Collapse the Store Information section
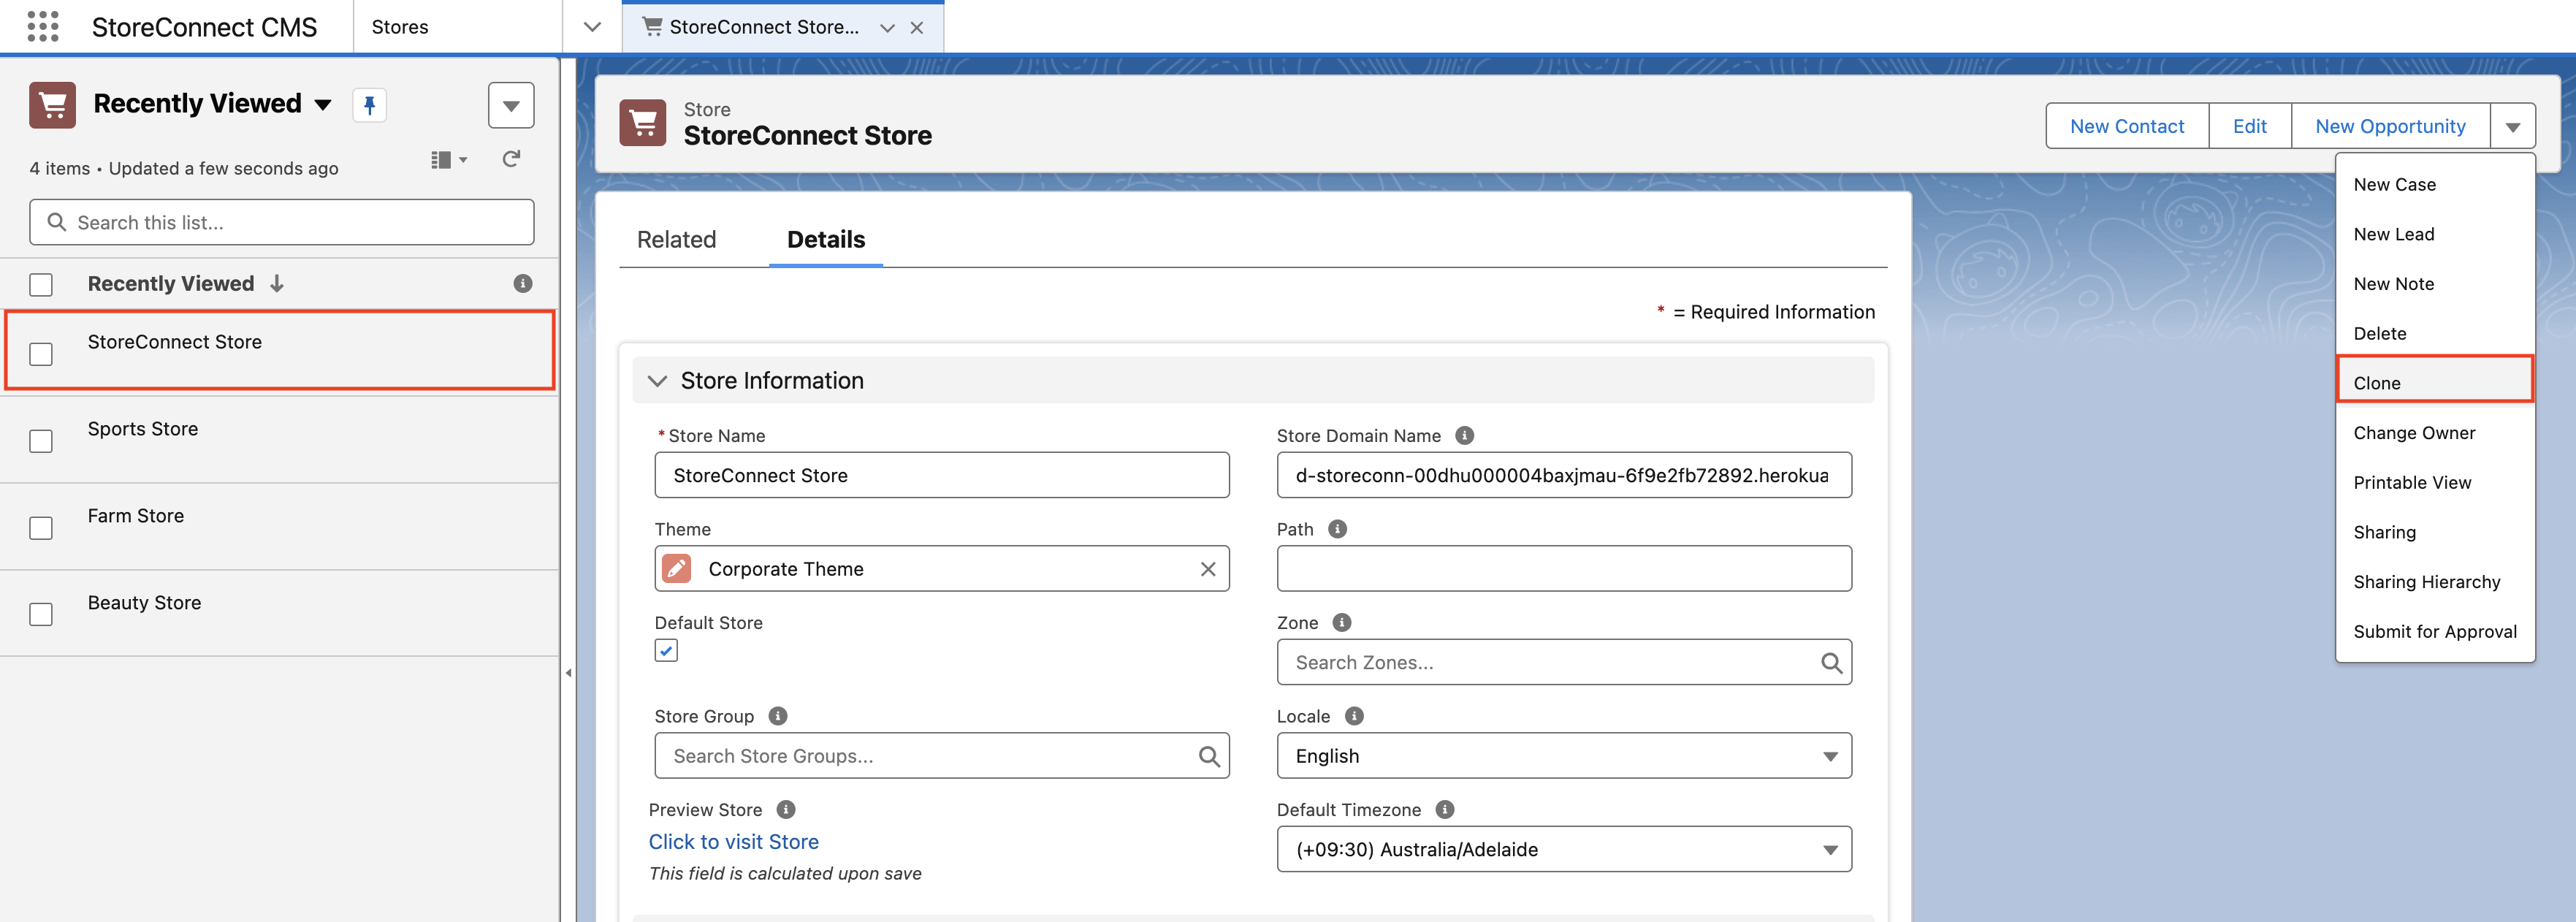This screenshot has height=922, width=2576. (x=657, y=381)
